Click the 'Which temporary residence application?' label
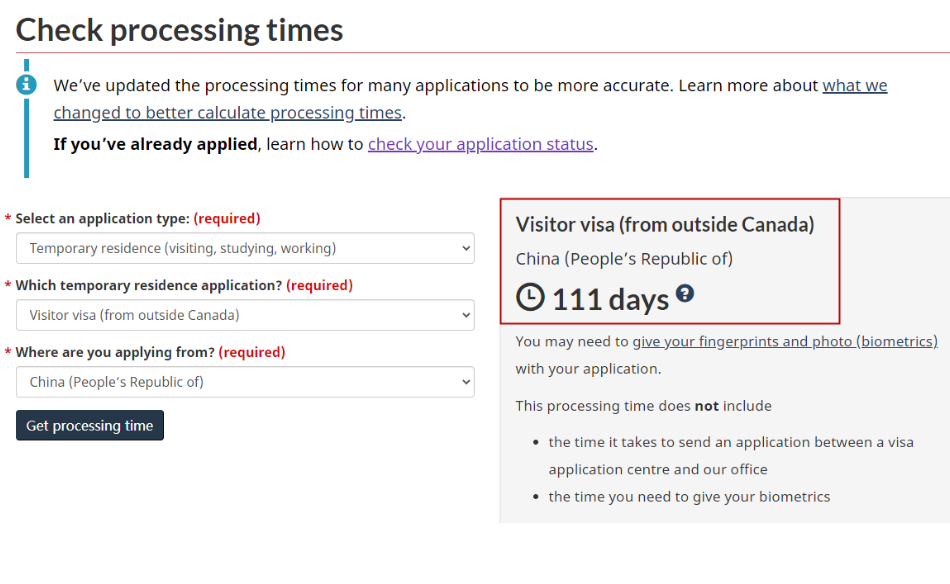 pos(149,285)
